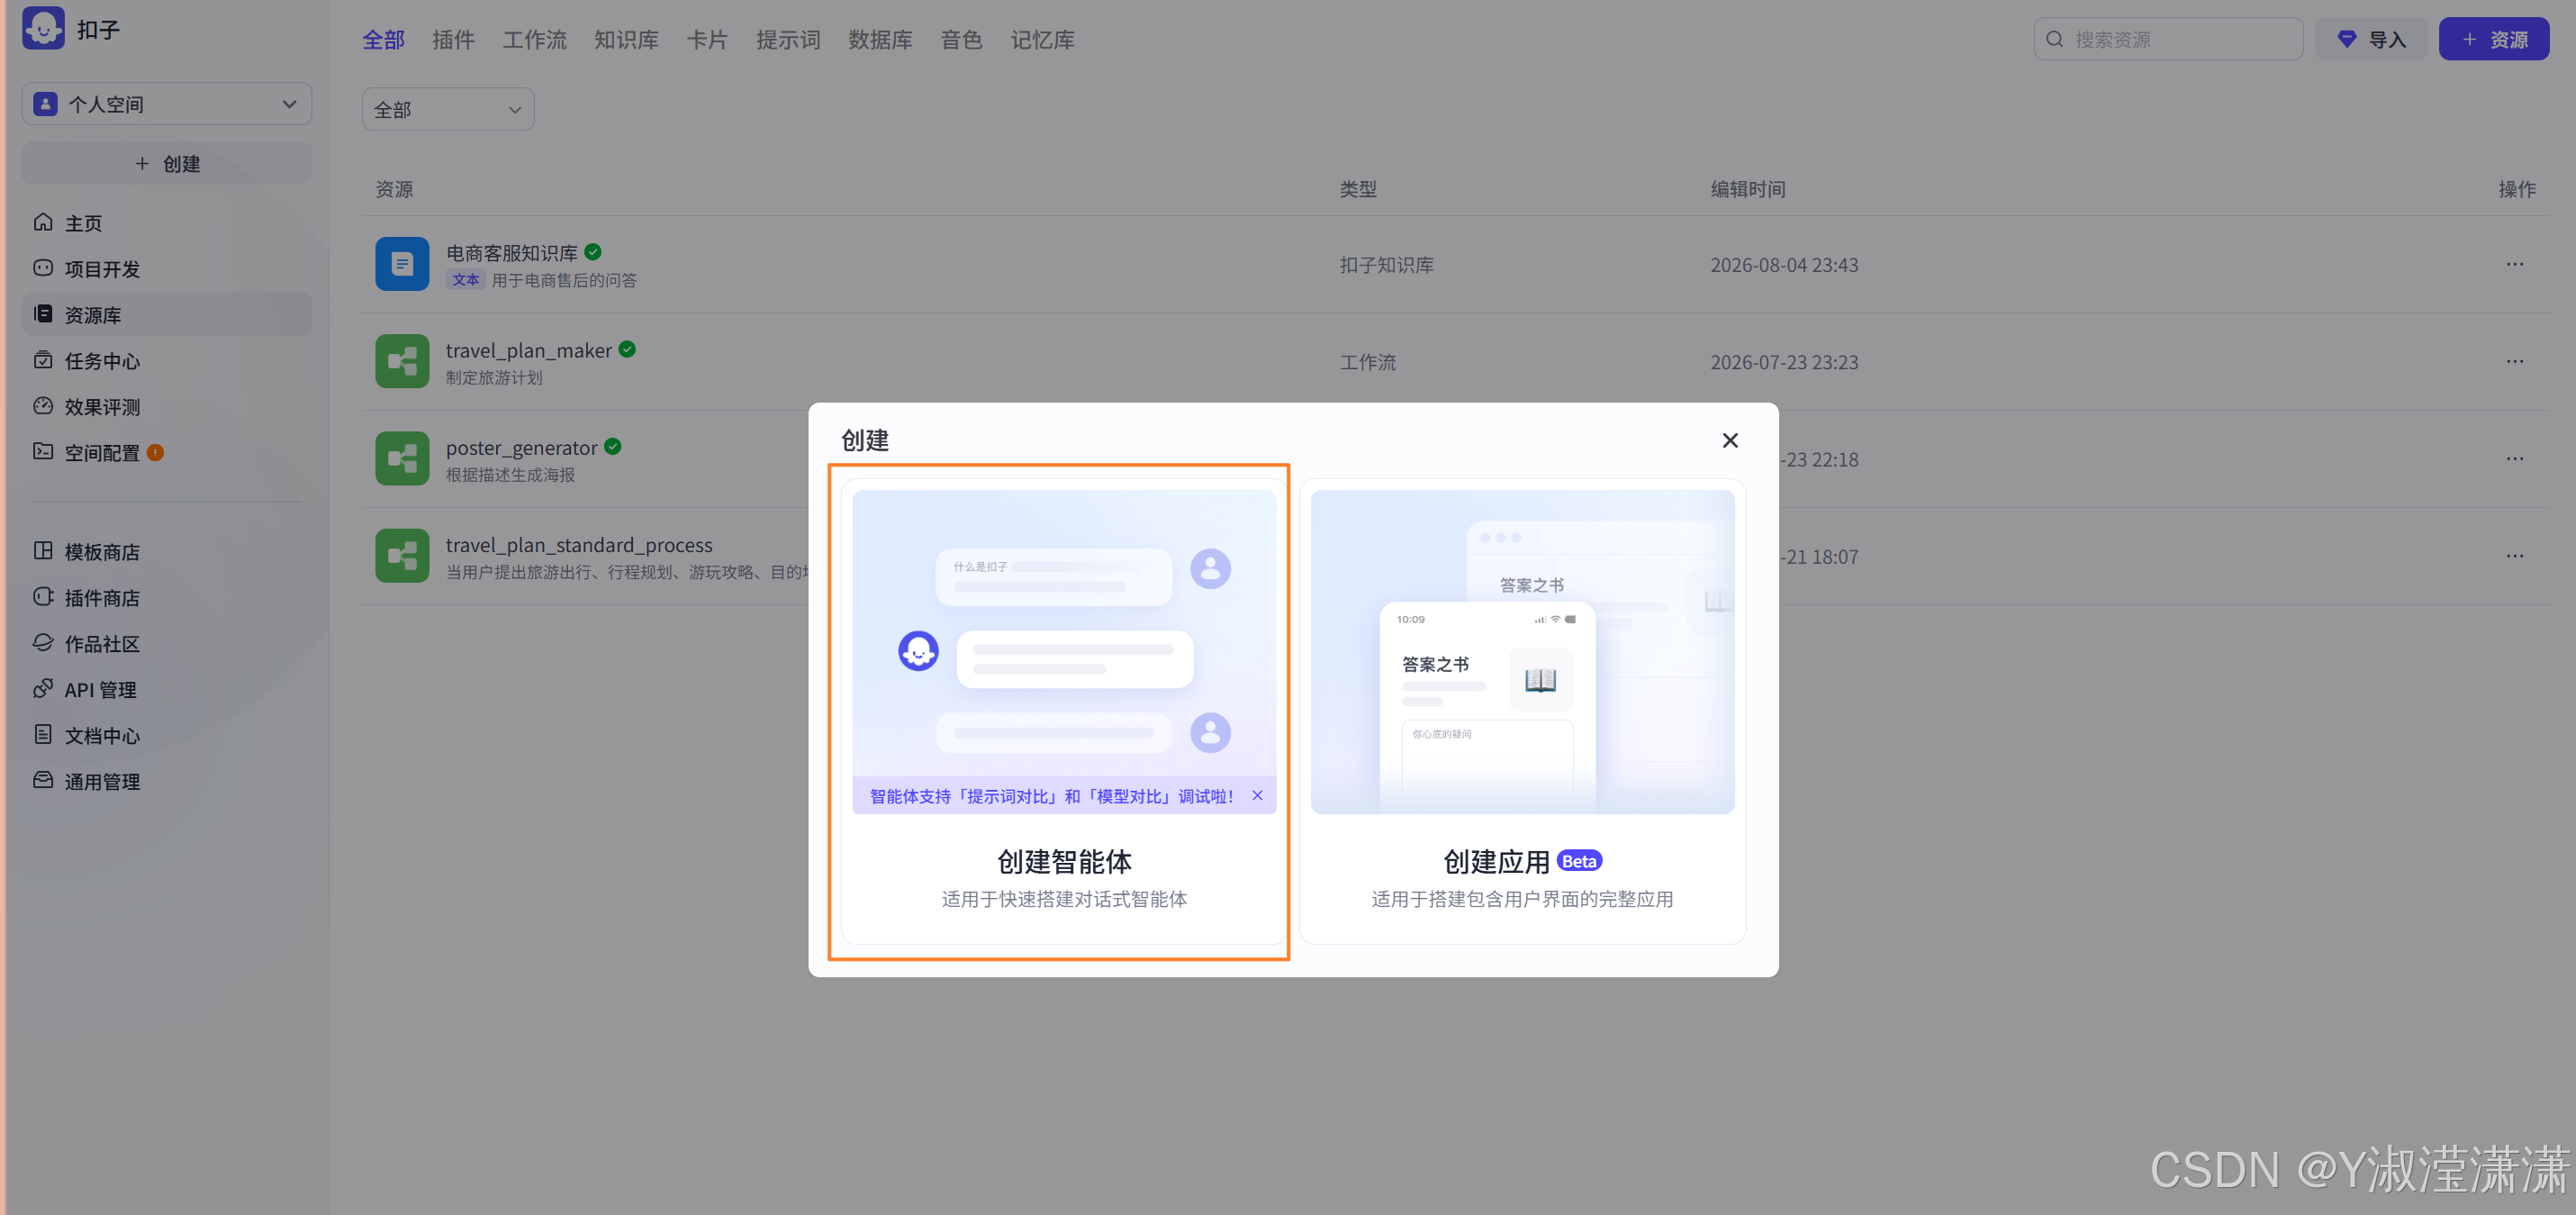Focus the 搜索资源 search field
Image resolution: width=2576 pixels, height=1215 pixels.
point(2168,39)
